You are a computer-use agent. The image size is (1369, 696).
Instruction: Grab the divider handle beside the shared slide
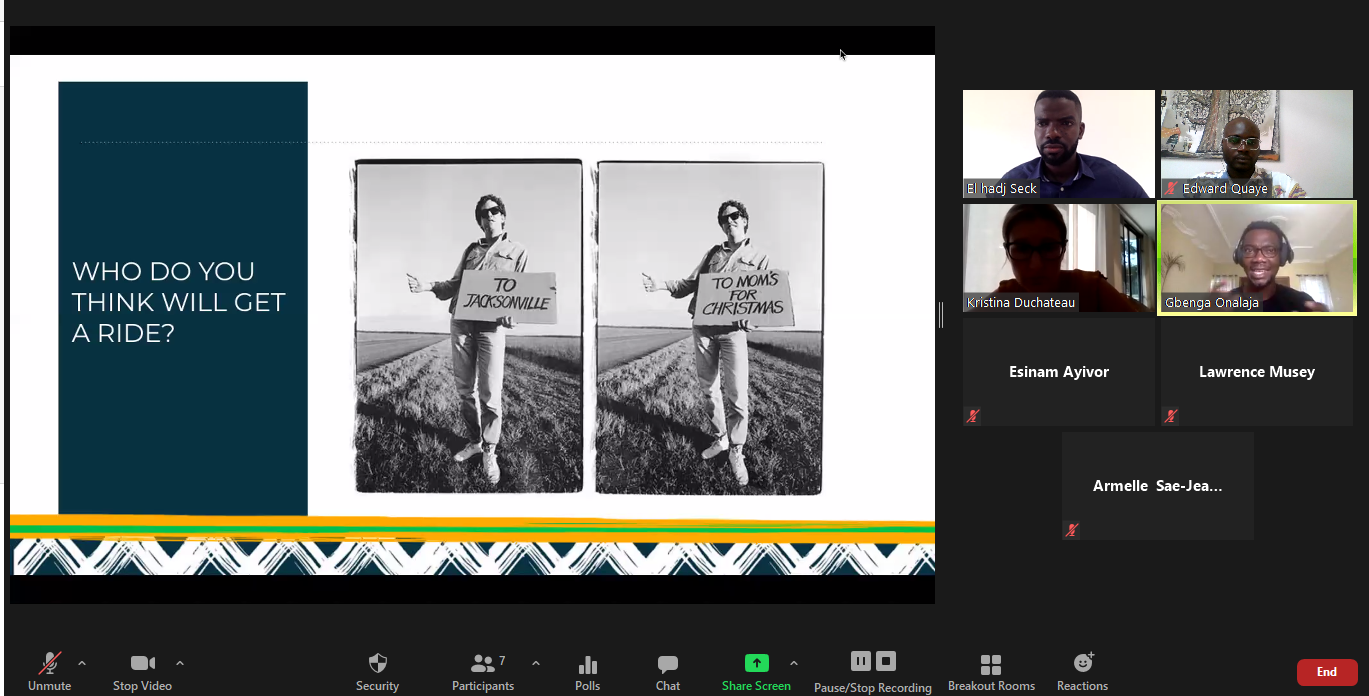[941, 315]
